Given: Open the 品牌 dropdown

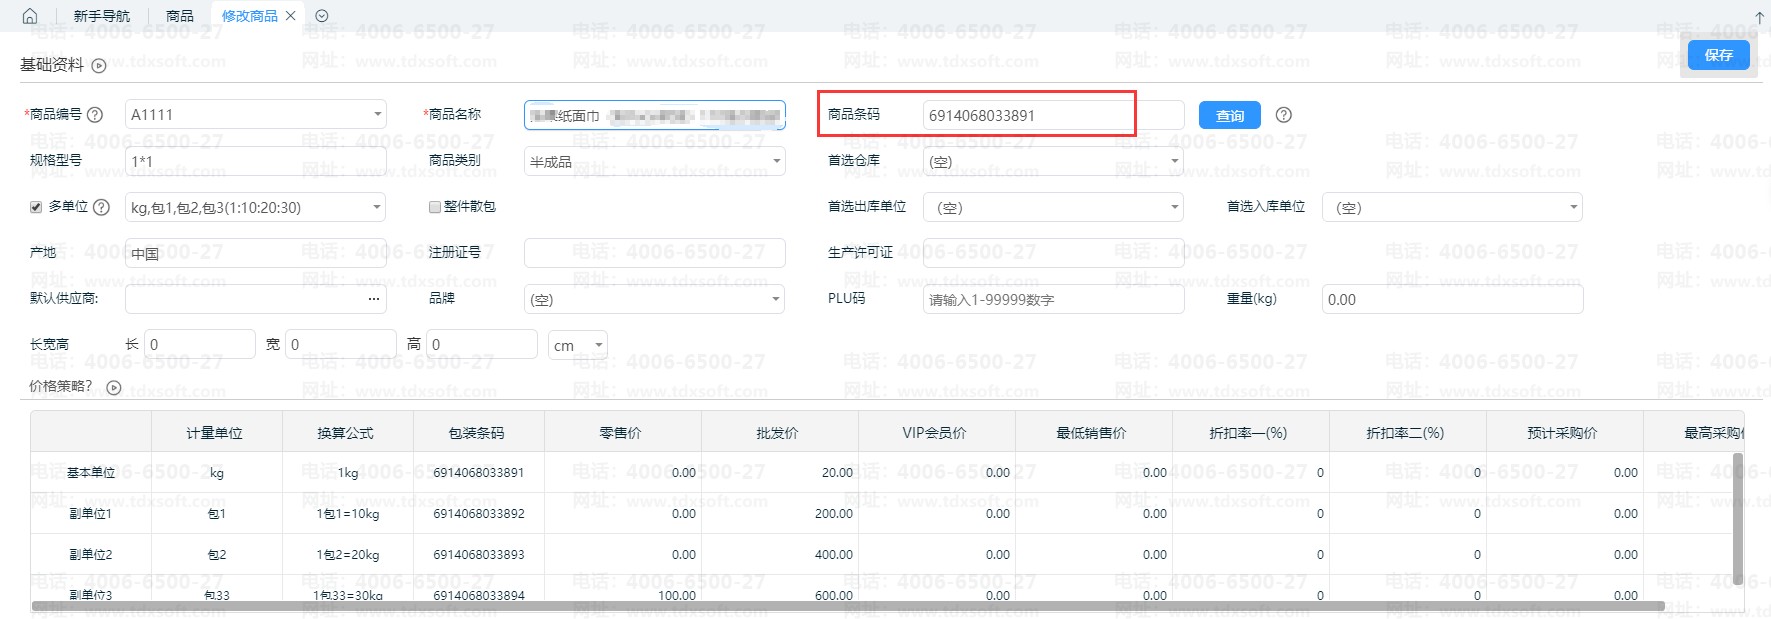Looking at the screenshot, I should point(776,299).
